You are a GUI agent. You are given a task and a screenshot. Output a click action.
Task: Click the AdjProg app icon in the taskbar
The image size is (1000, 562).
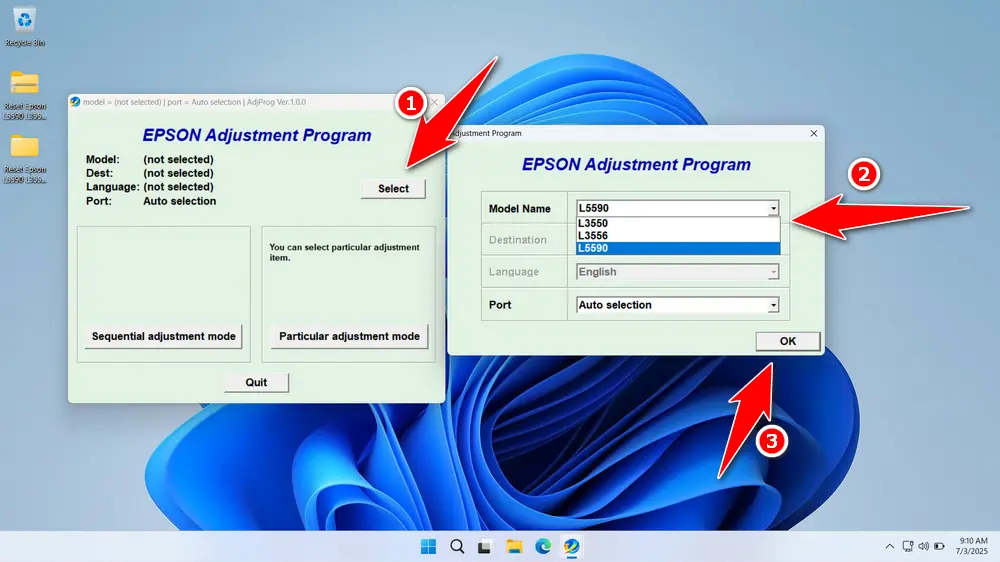click(571, 547)
